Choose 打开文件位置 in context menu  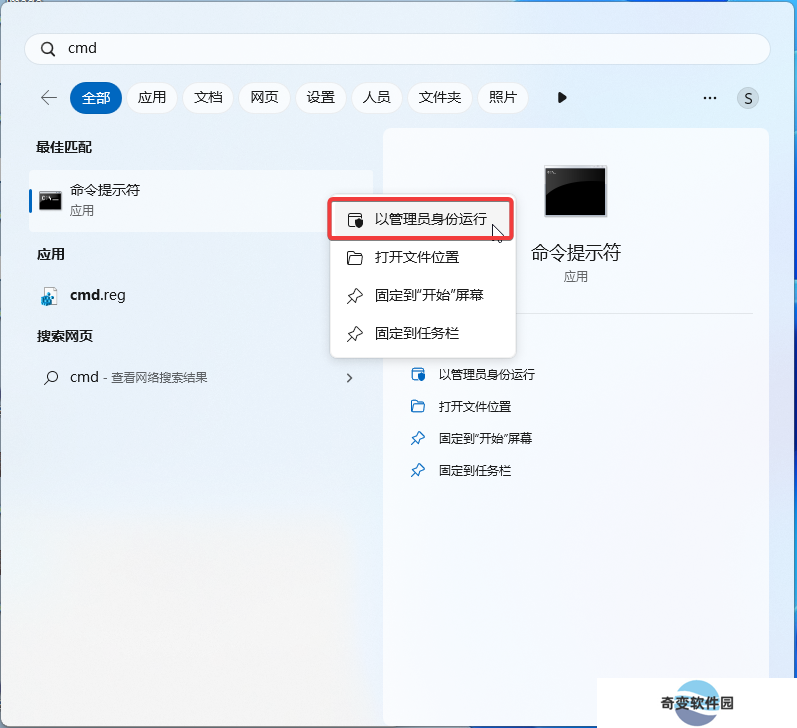click(422, 257)
